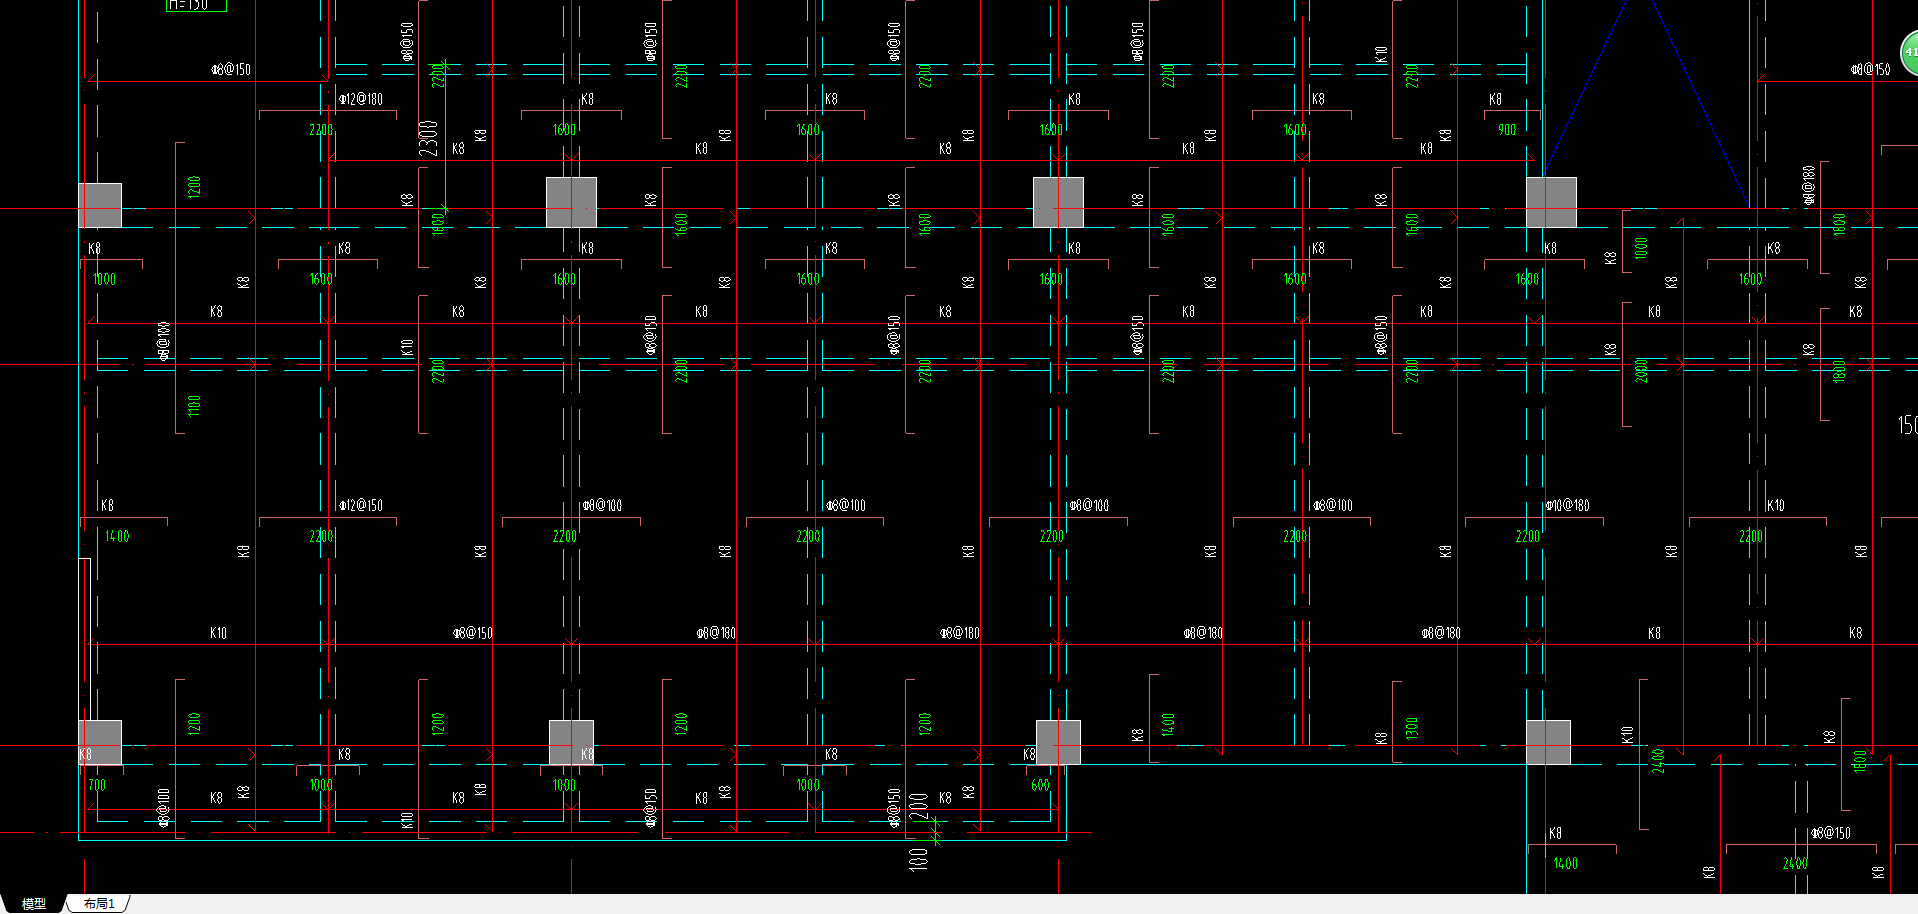
Task: Select the green 700 dimension value
Action: tap(97, 785)
